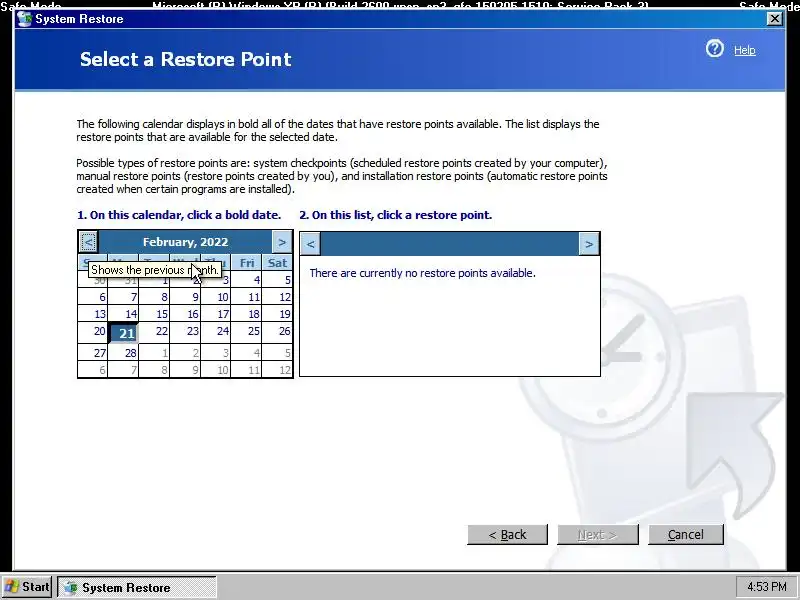This screenshot has height=600, width=800.
Task: Select February 14 on the calendar
Action: click(x=123, y=314)
